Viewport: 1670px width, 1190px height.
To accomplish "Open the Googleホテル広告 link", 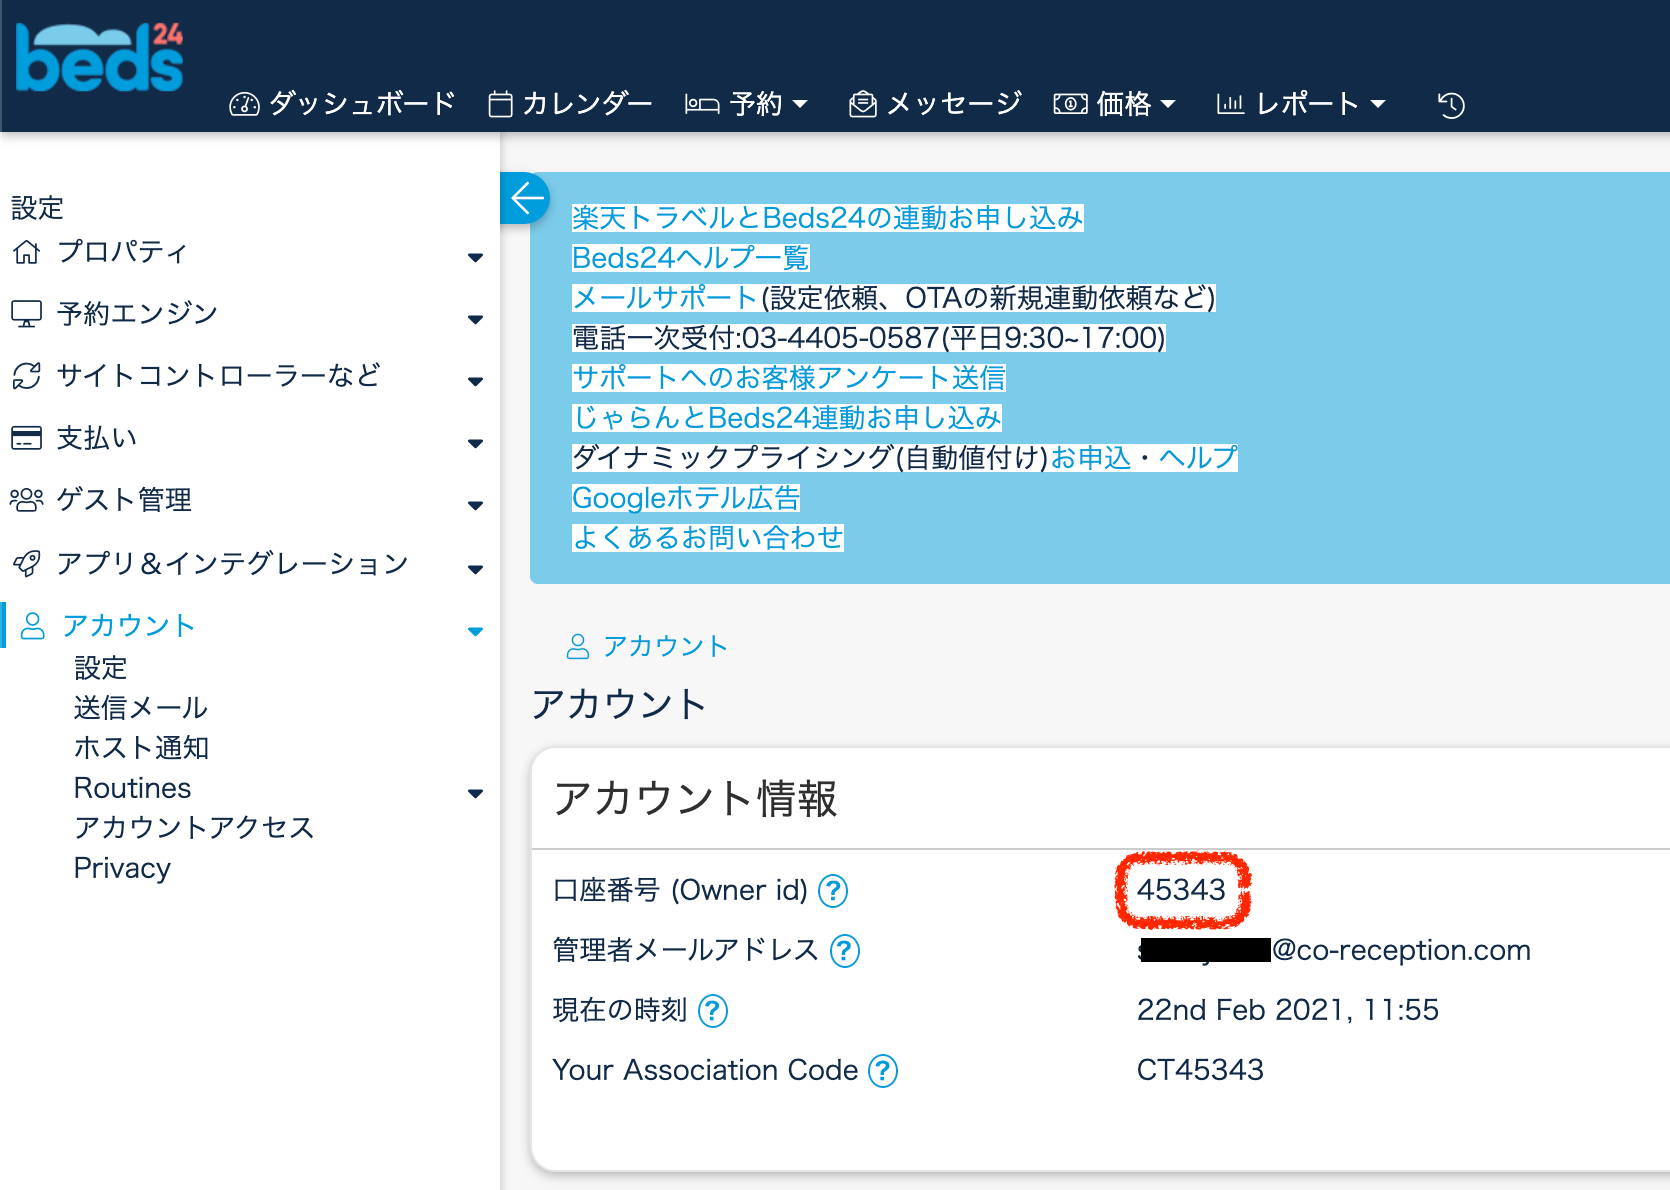I will 686,498.
